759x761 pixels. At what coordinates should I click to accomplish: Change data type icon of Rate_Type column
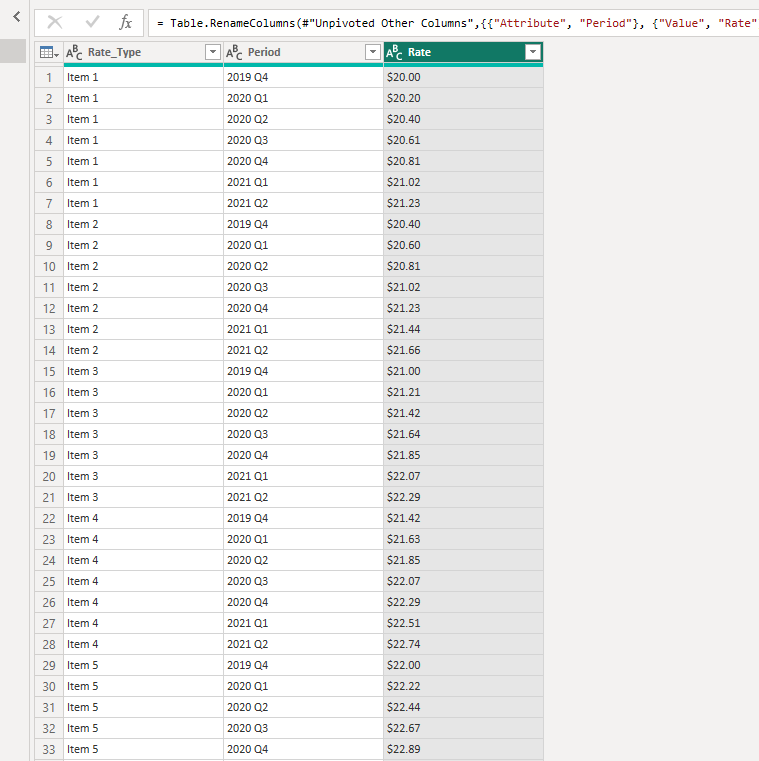(x=74, y=52)
